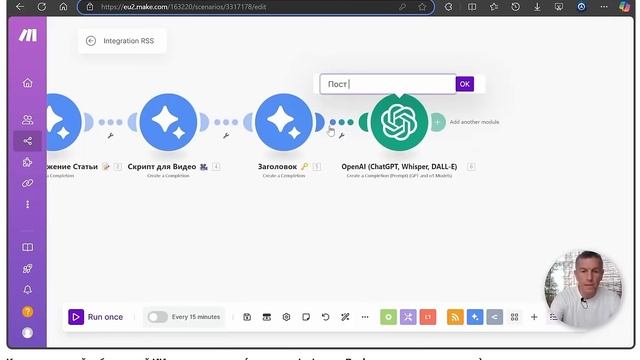The width and height of the screenshot is (640, 360).
Task: Open the Scenarios share icon in sidebar
Action: (27, 141)
